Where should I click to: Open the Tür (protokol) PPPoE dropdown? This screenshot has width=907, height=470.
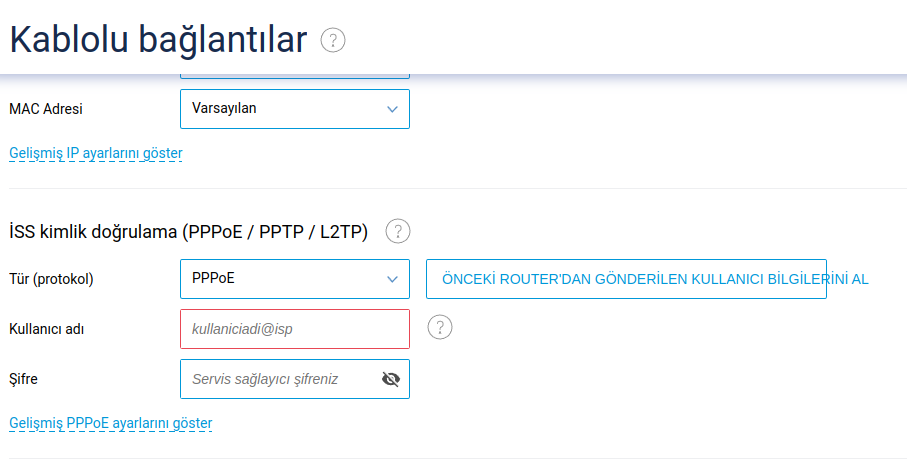point(295,279)
